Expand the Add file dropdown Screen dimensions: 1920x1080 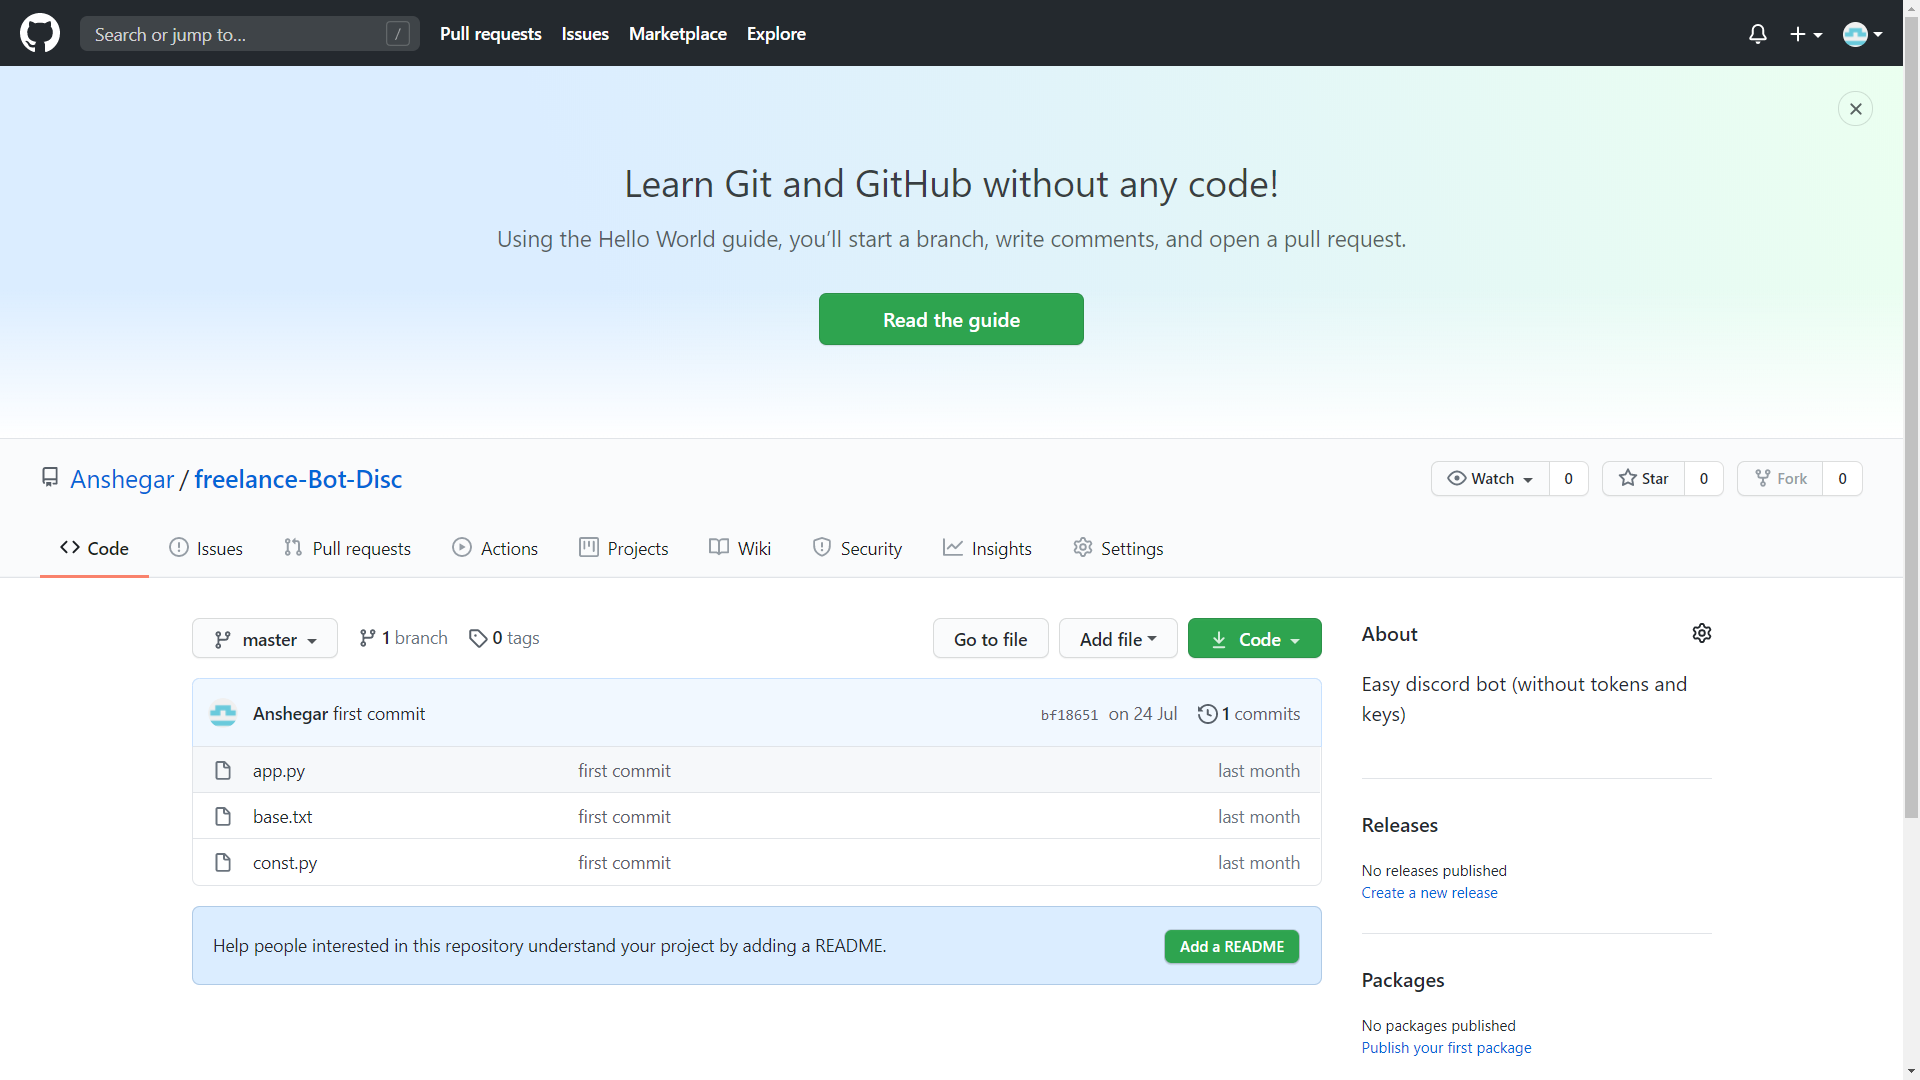coord(1118,639)
